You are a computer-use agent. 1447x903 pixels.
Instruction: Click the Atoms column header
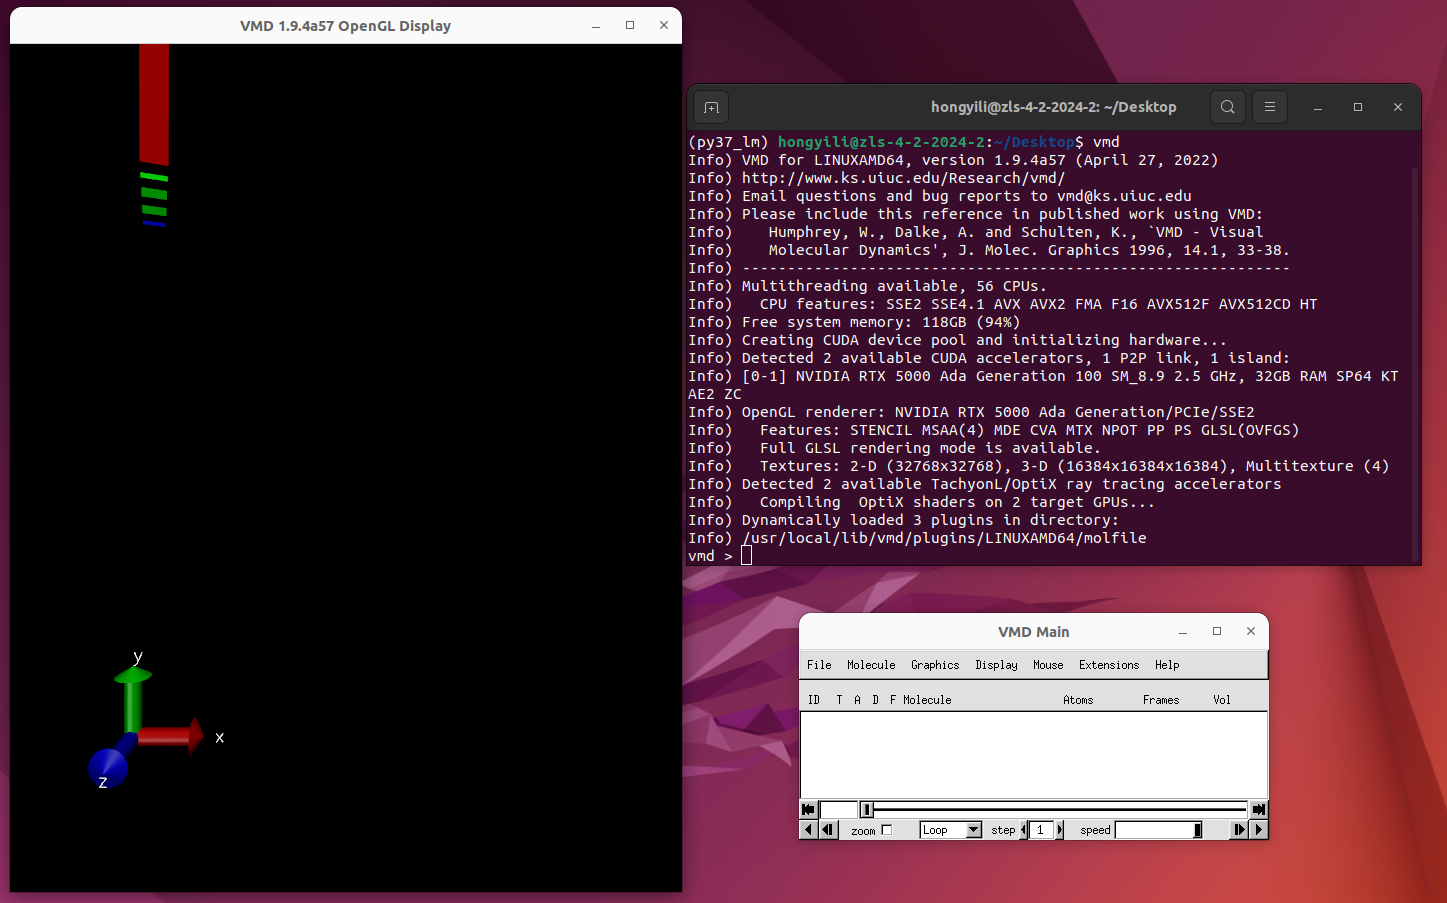pos(1078,700)
